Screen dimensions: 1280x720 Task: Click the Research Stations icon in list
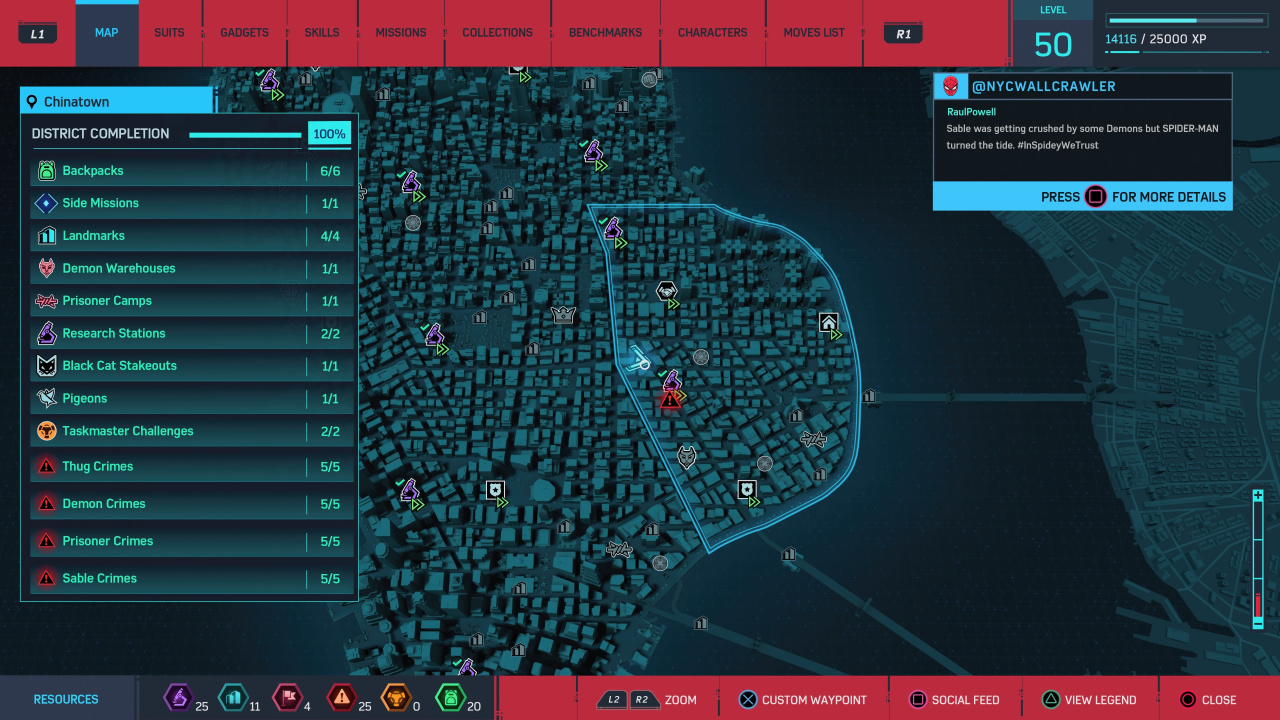(46, 333)
